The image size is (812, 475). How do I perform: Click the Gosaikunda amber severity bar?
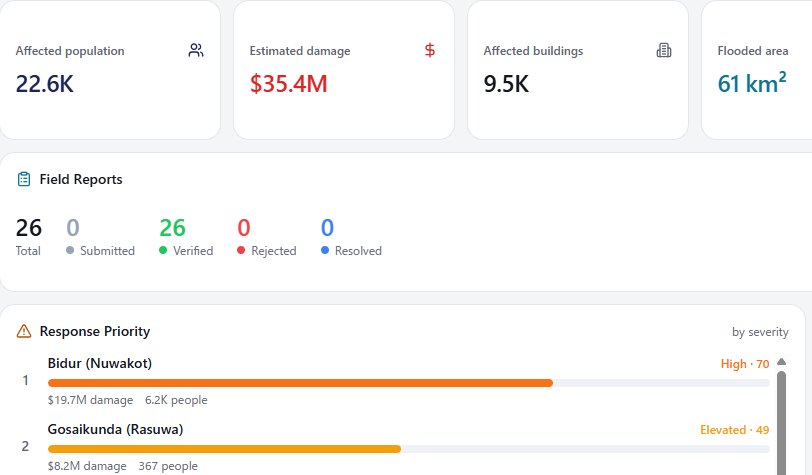[224, 449]
